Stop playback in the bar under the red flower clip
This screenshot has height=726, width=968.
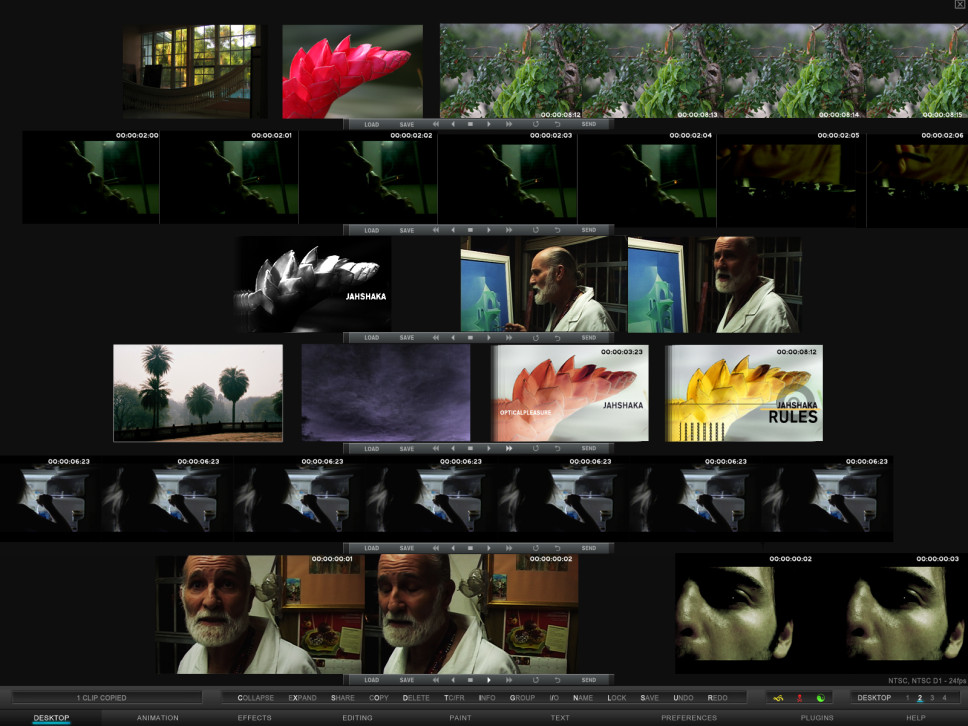pyautogui.click(x=470, y=124)
